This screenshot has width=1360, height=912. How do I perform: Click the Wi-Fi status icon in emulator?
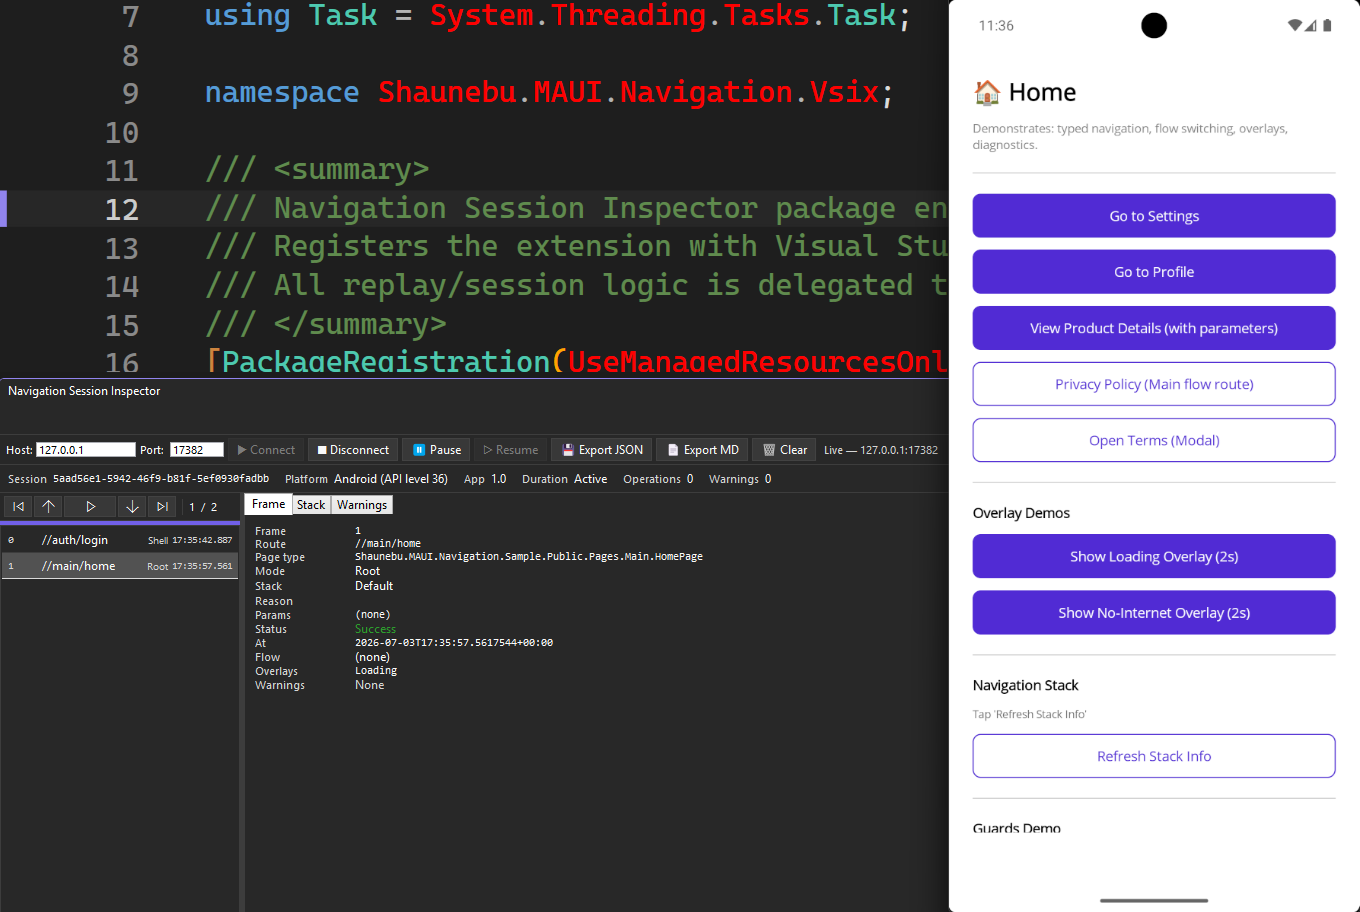pos(1295,25)
